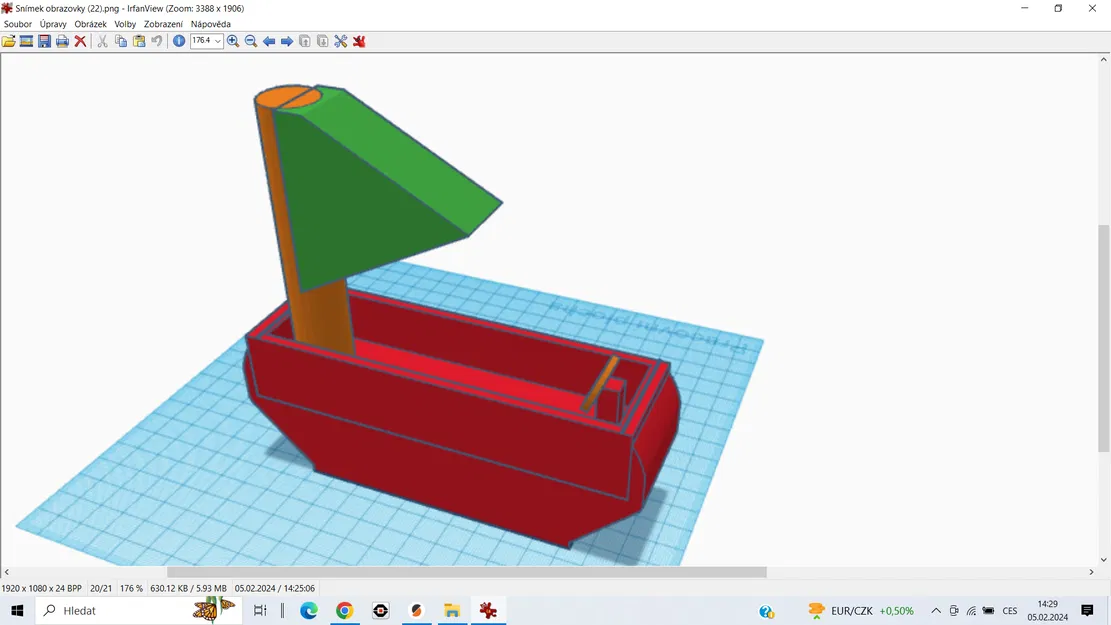Viewport: 1111px width, 625px height.
Task: Copy the image with the Copy icon
Action: [120, 41]
